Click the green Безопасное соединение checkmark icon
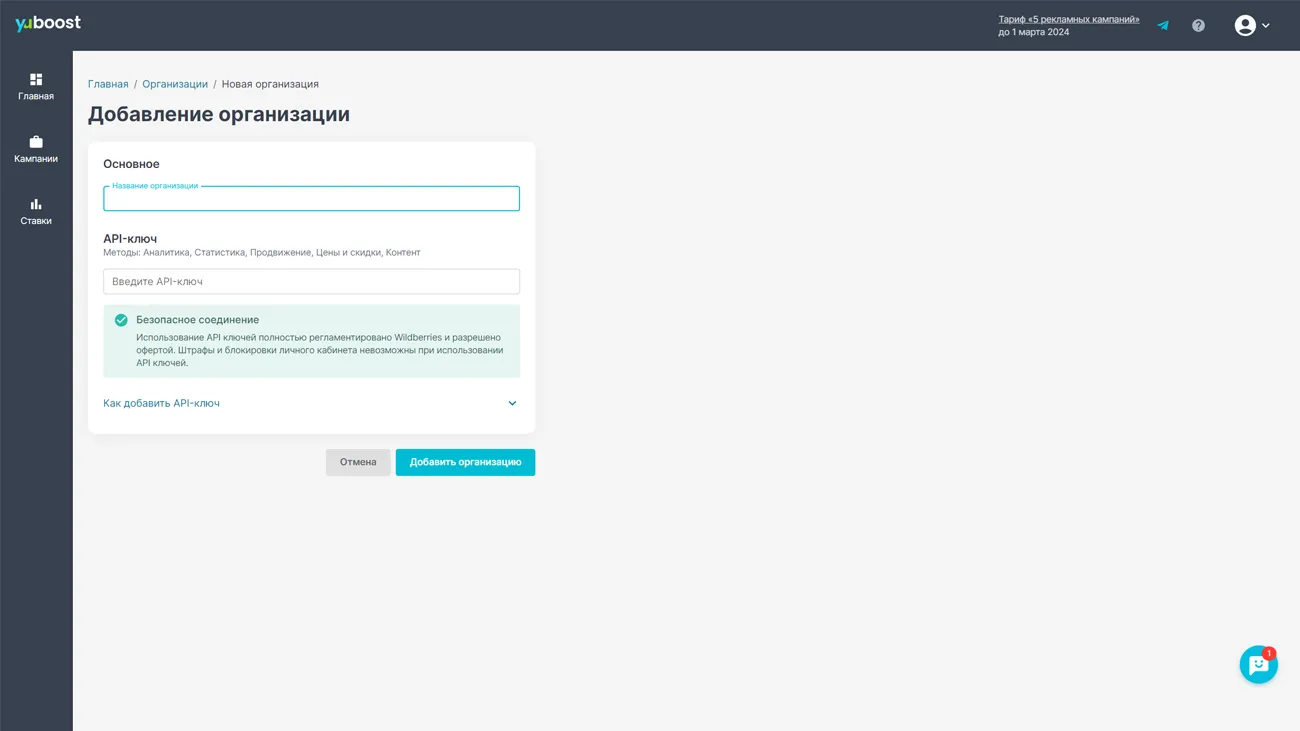The image size is (1300, 731). tap(121, 320)
